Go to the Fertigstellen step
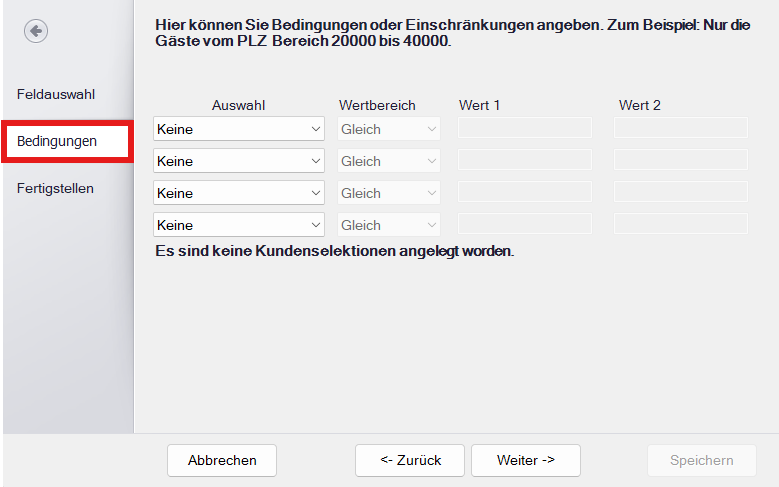 pyautogui.click(x=56, y=188)
